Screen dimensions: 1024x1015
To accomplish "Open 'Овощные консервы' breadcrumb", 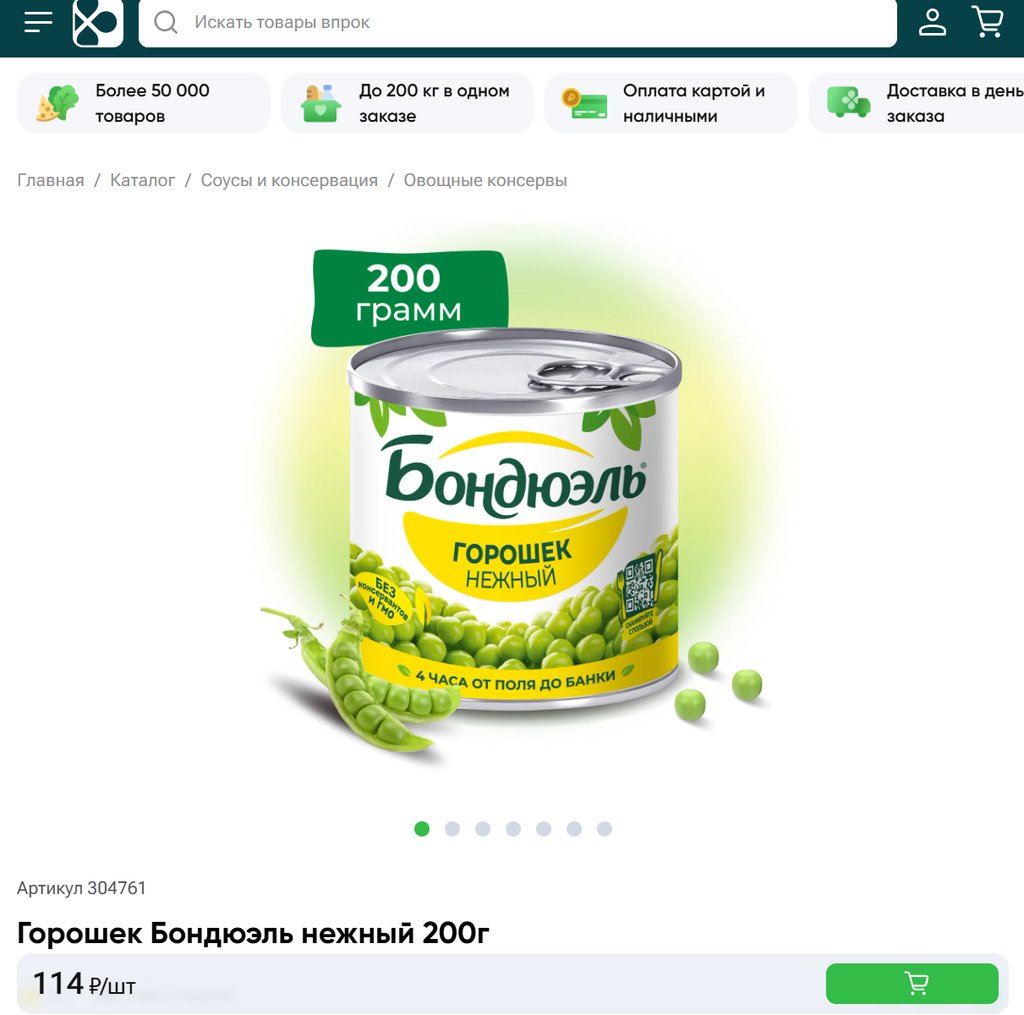I will [x=485, y=180].
